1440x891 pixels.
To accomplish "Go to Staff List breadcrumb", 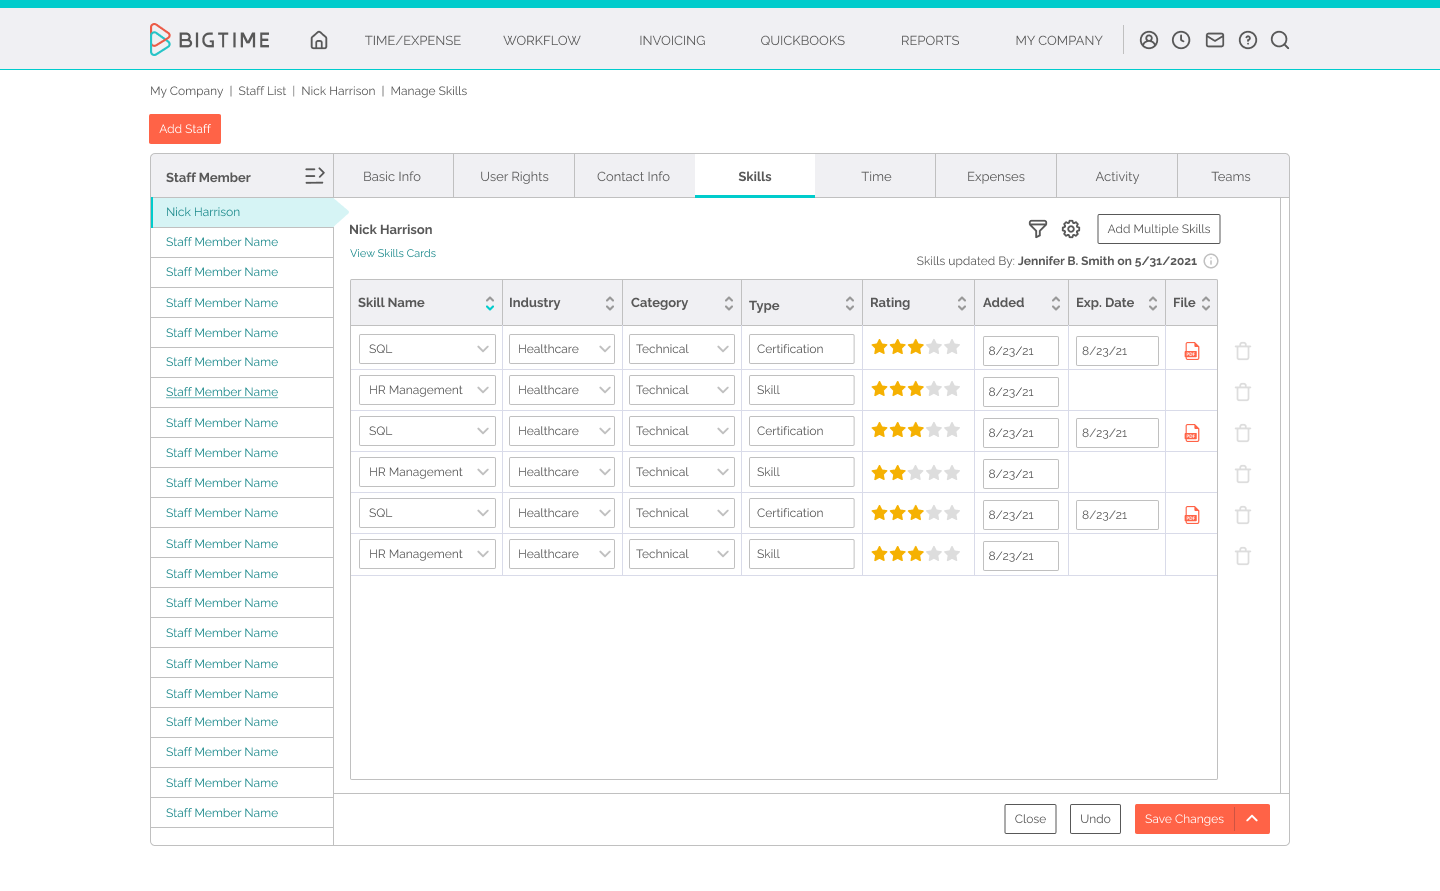I will point(262,91).
